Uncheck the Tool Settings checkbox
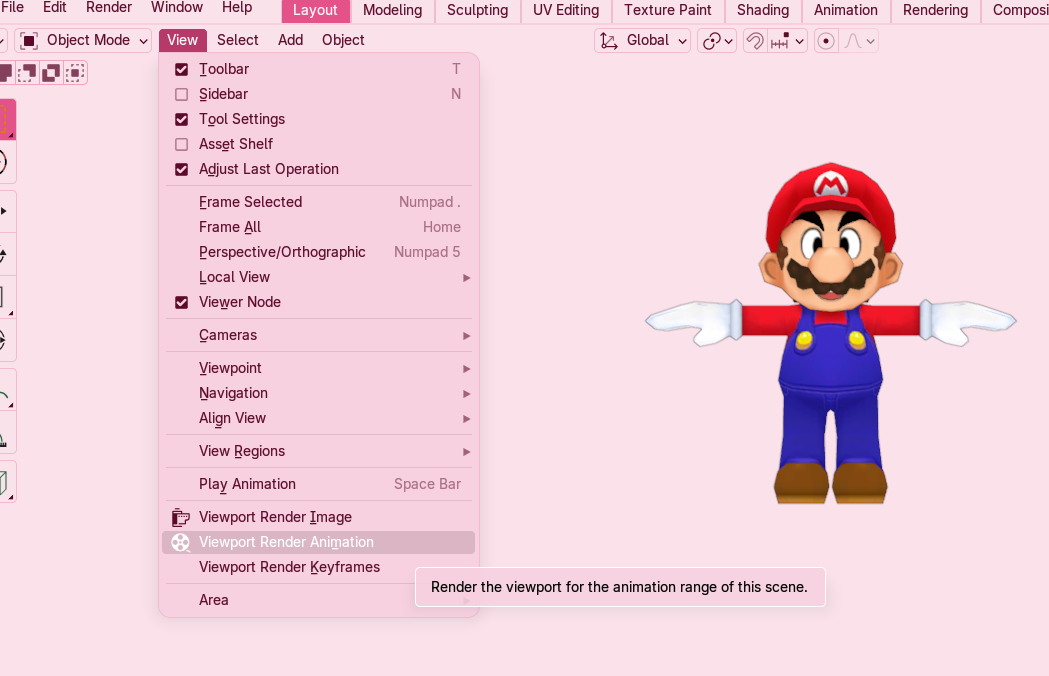This screenshot has width=1049, height=676. [181, 119]
